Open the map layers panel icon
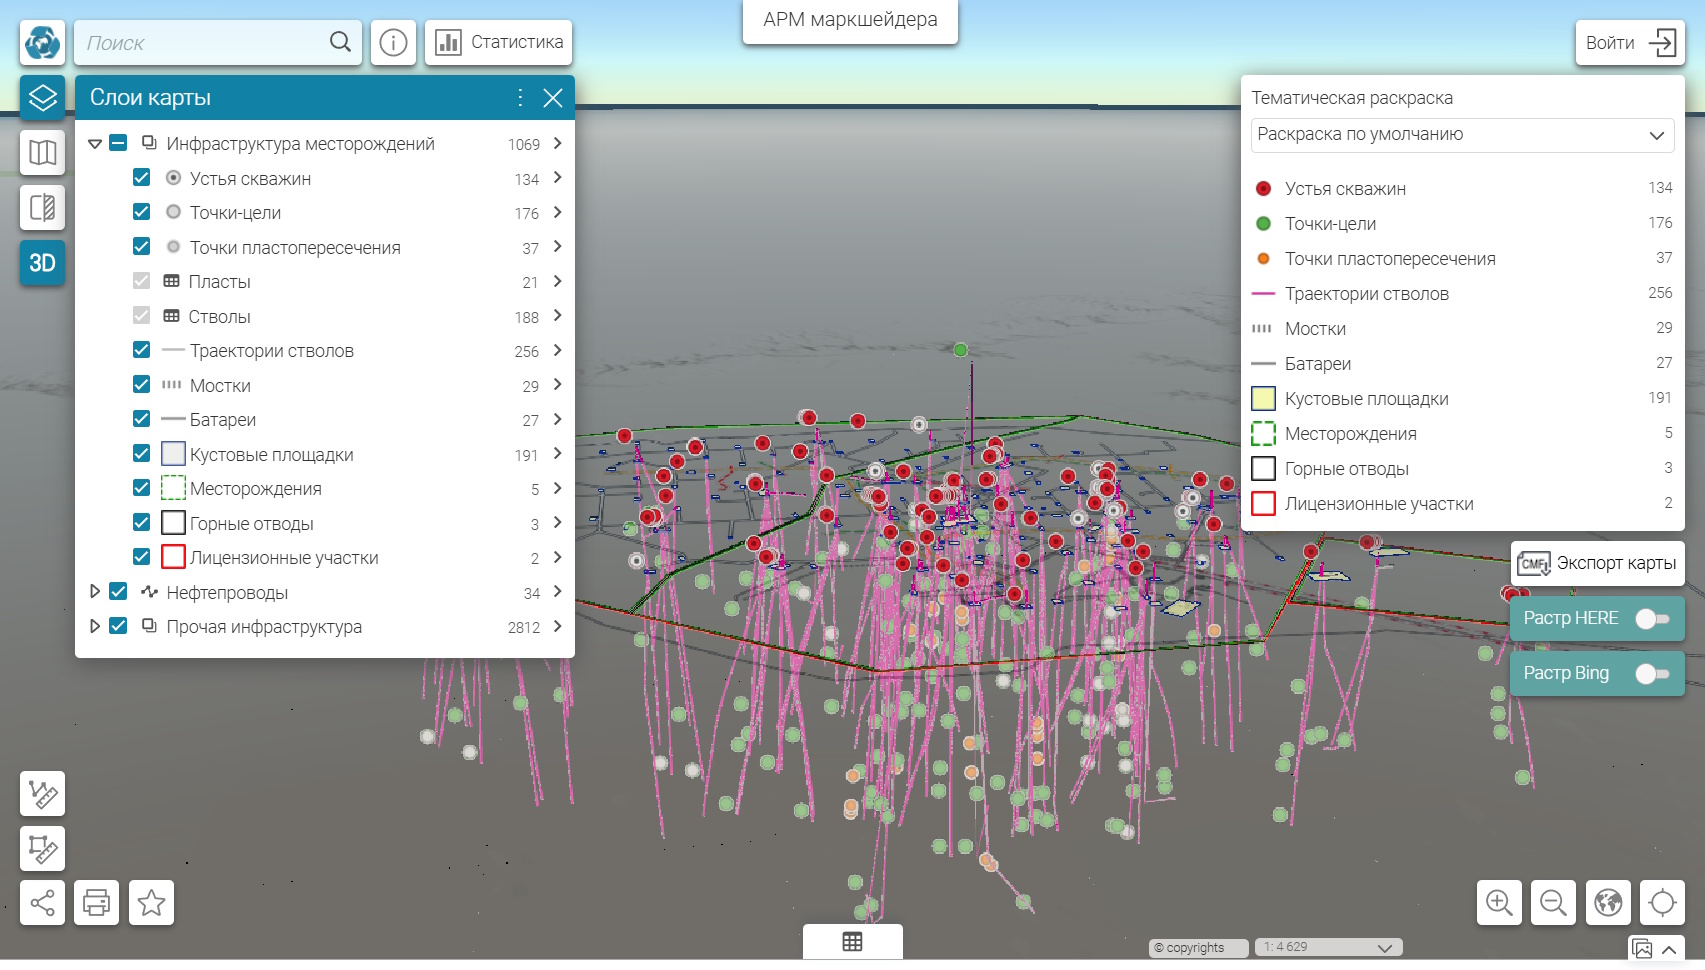The height and width of the screenshot is (970, 1705). coord(42,98)
